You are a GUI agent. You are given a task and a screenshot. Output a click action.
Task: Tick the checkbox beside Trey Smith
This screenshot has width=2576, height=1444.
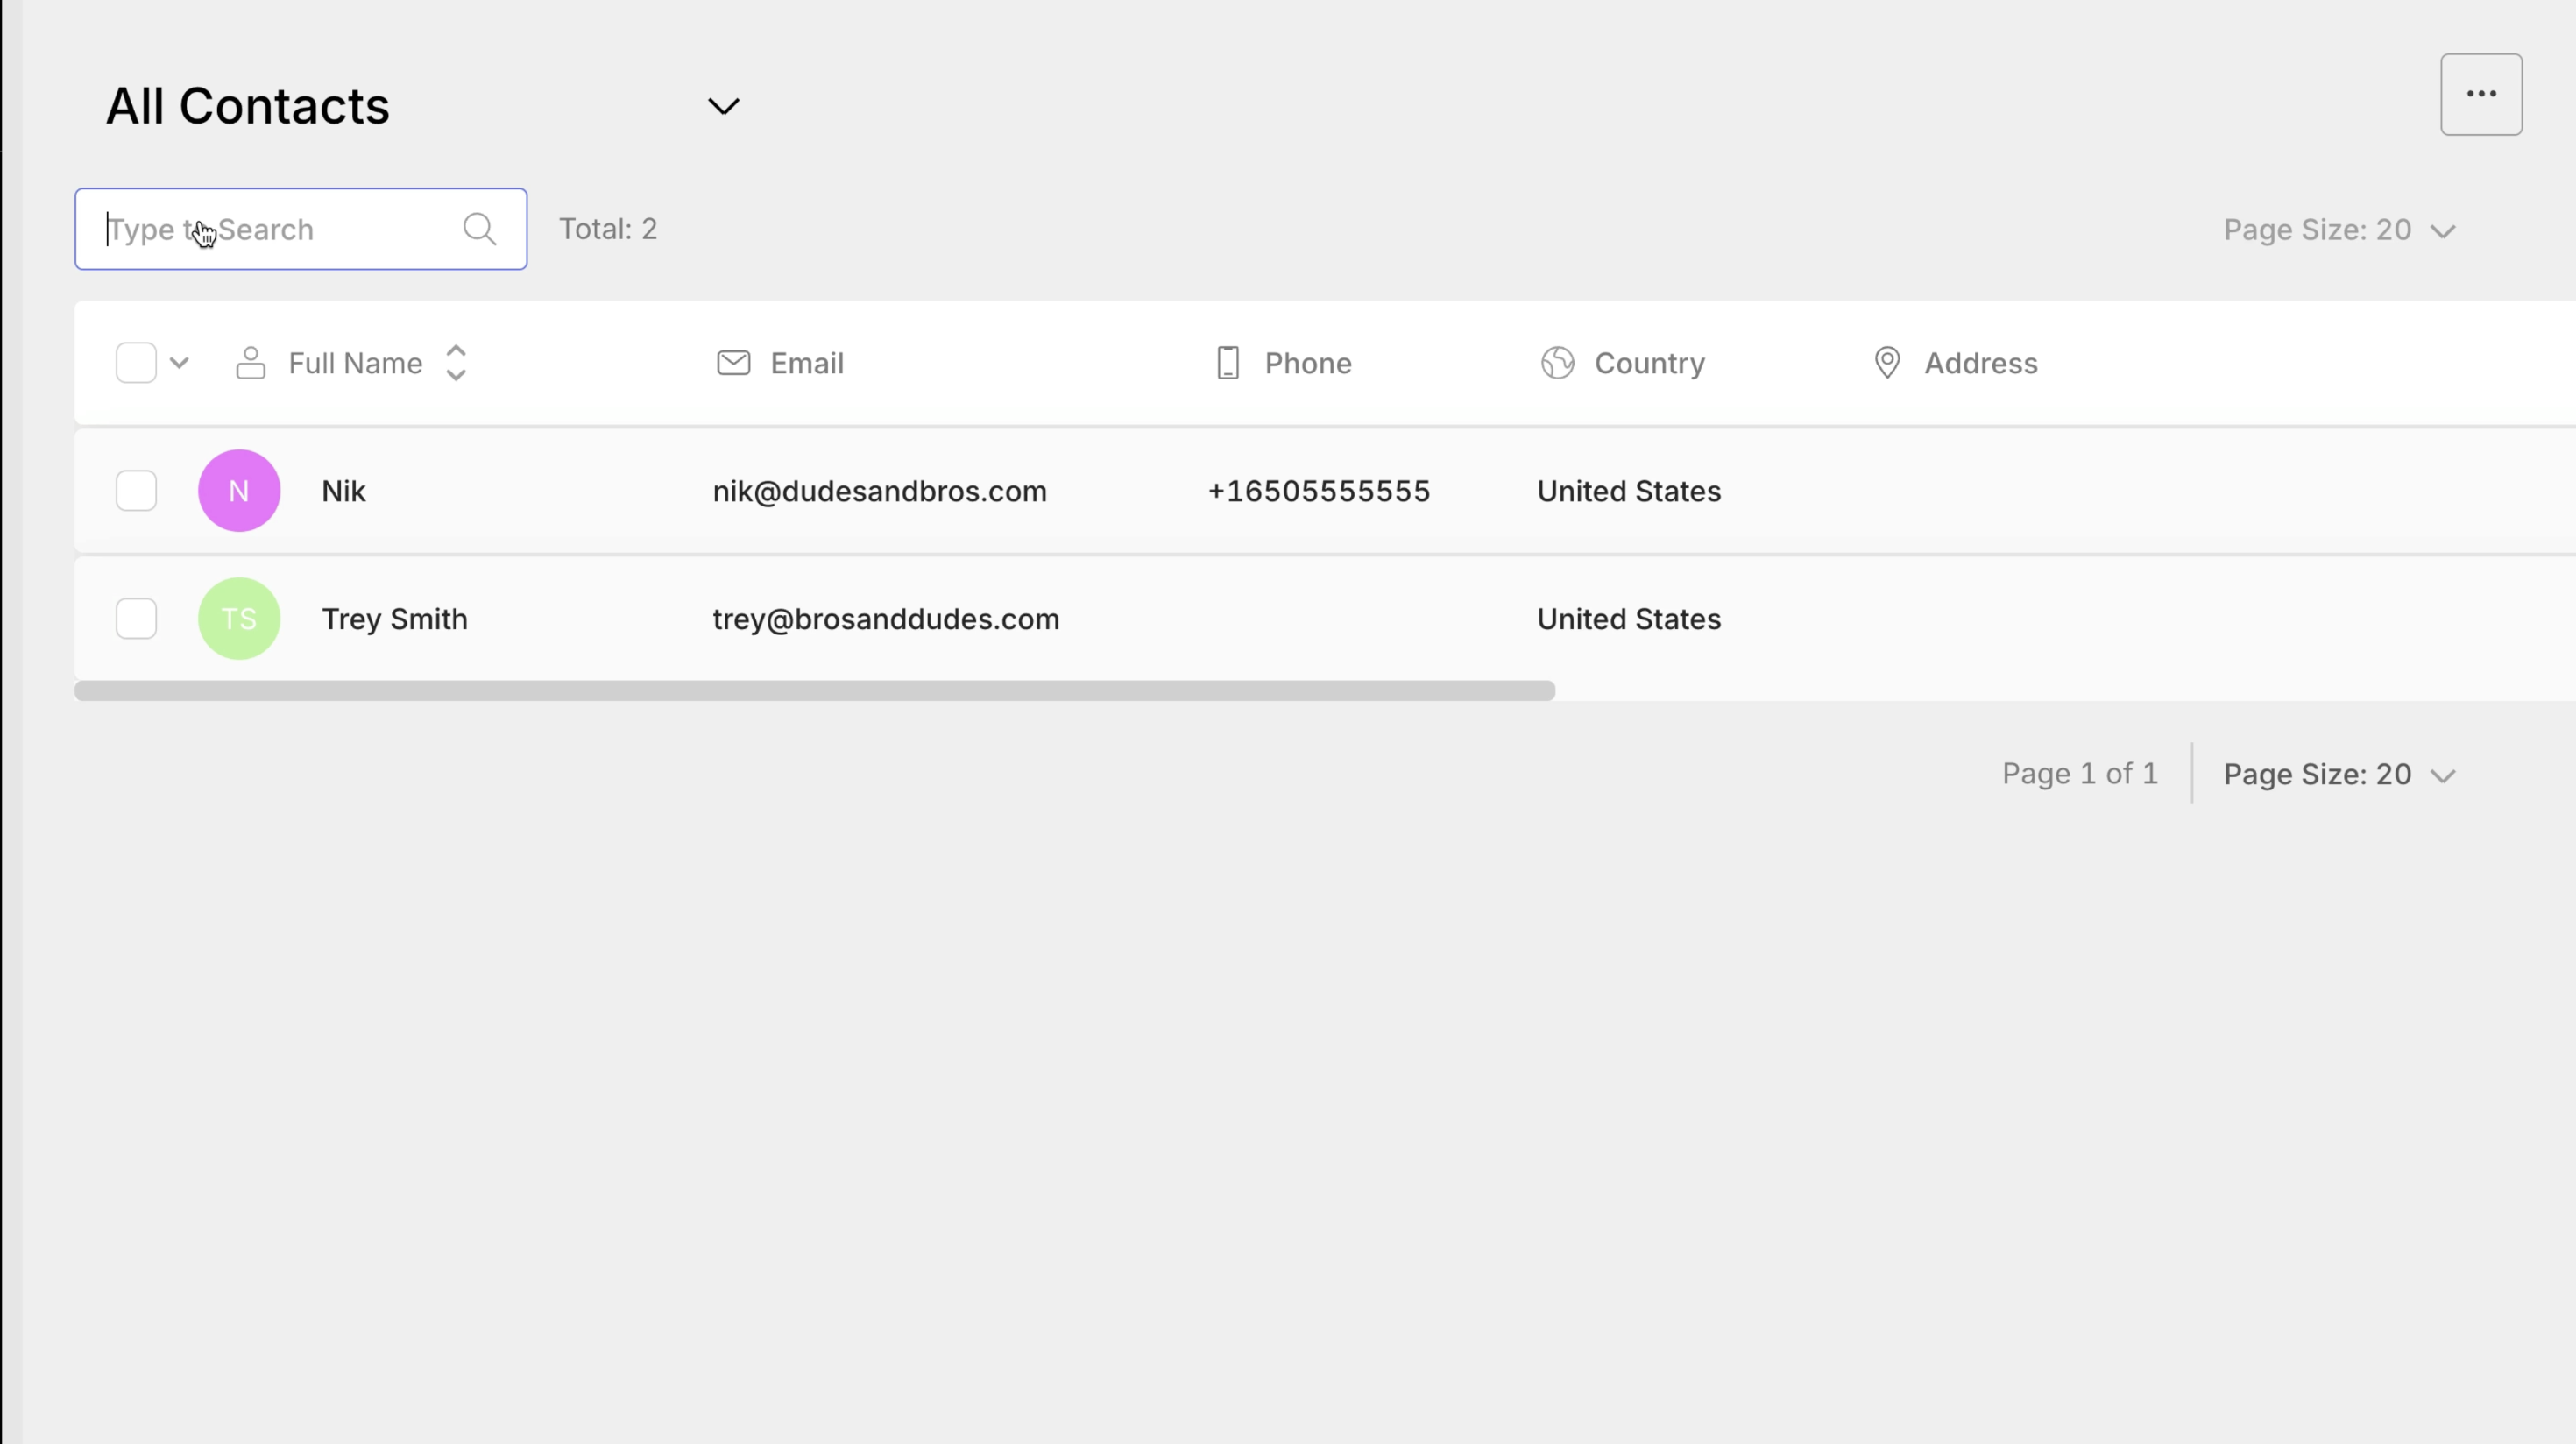136,619
